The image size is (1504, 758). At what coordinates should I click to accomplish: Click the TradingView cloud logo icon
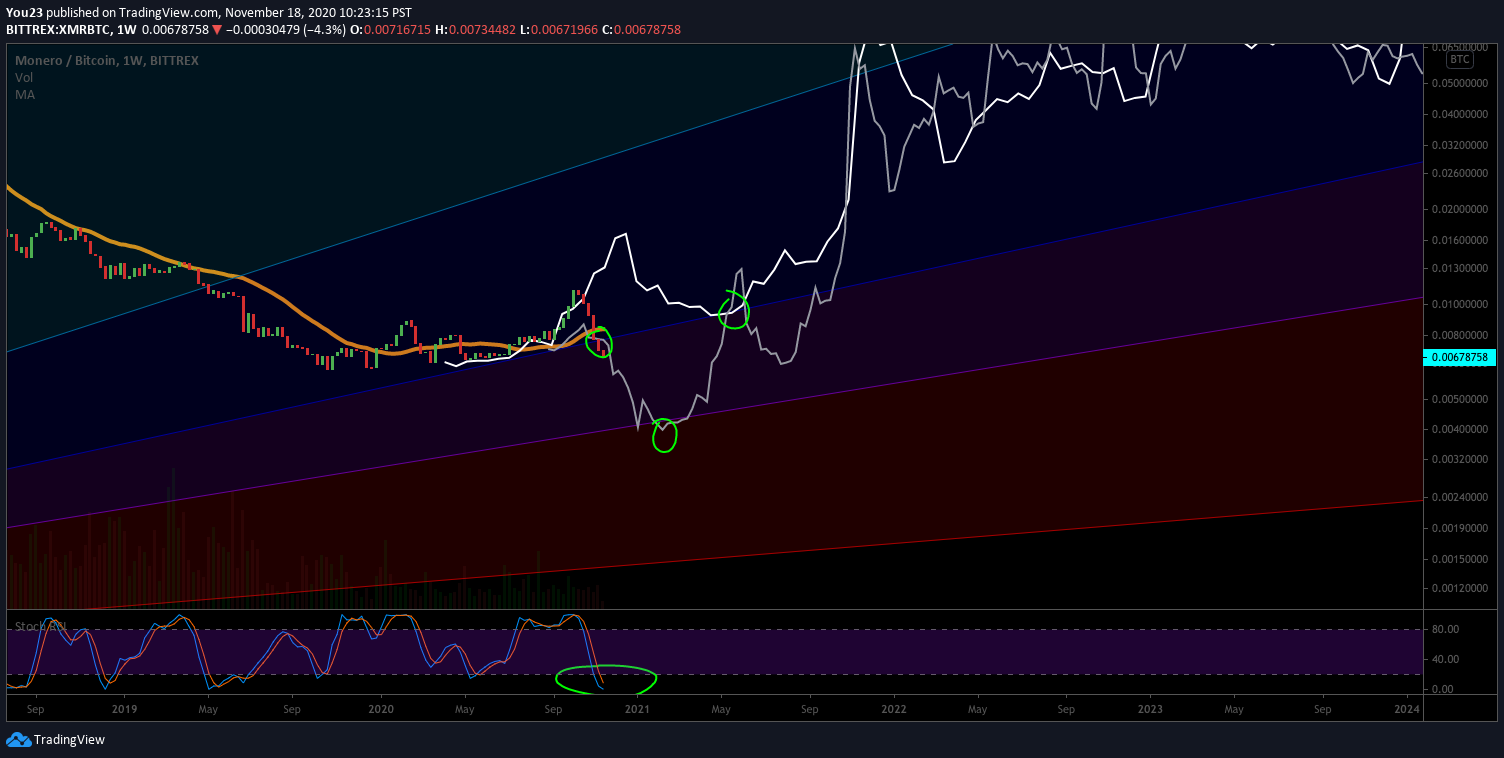[x=17, y=740]
